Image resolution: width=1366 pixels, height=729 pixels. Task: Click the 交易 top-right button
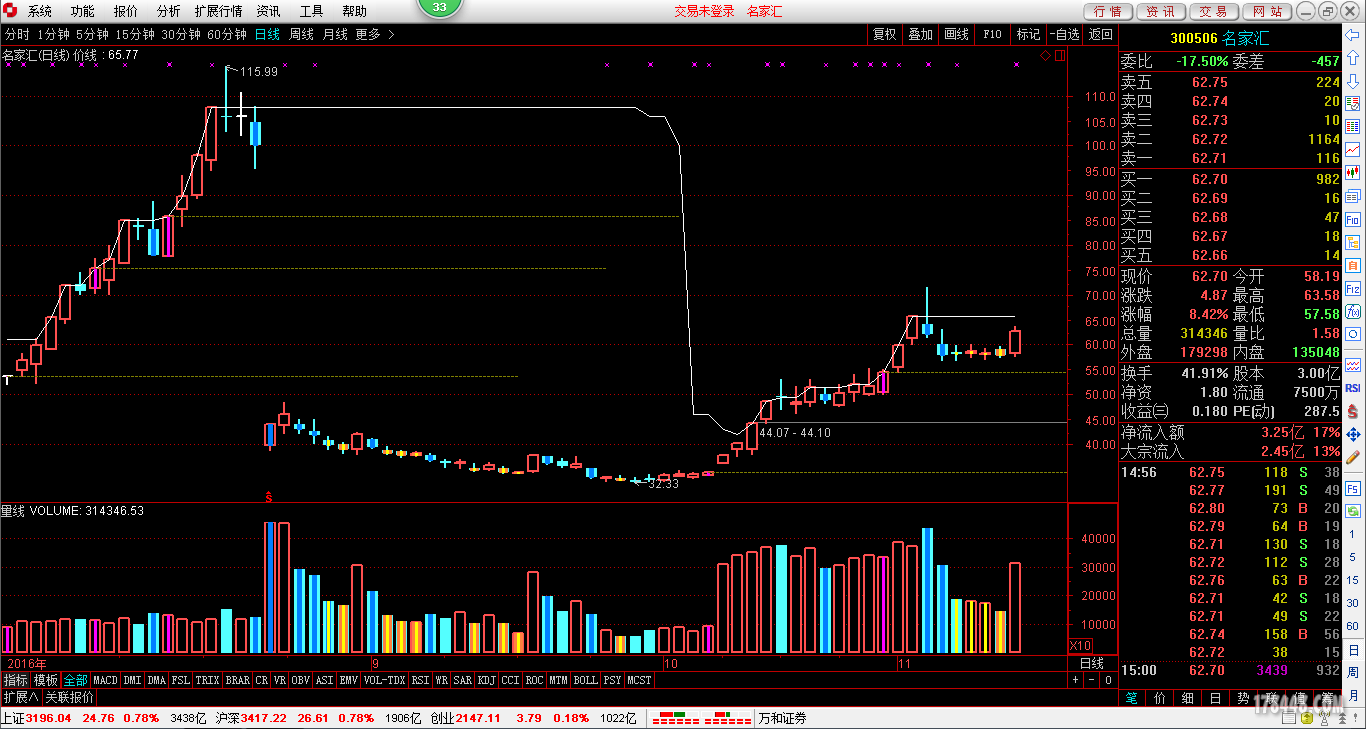click(x=1213, y=11)
